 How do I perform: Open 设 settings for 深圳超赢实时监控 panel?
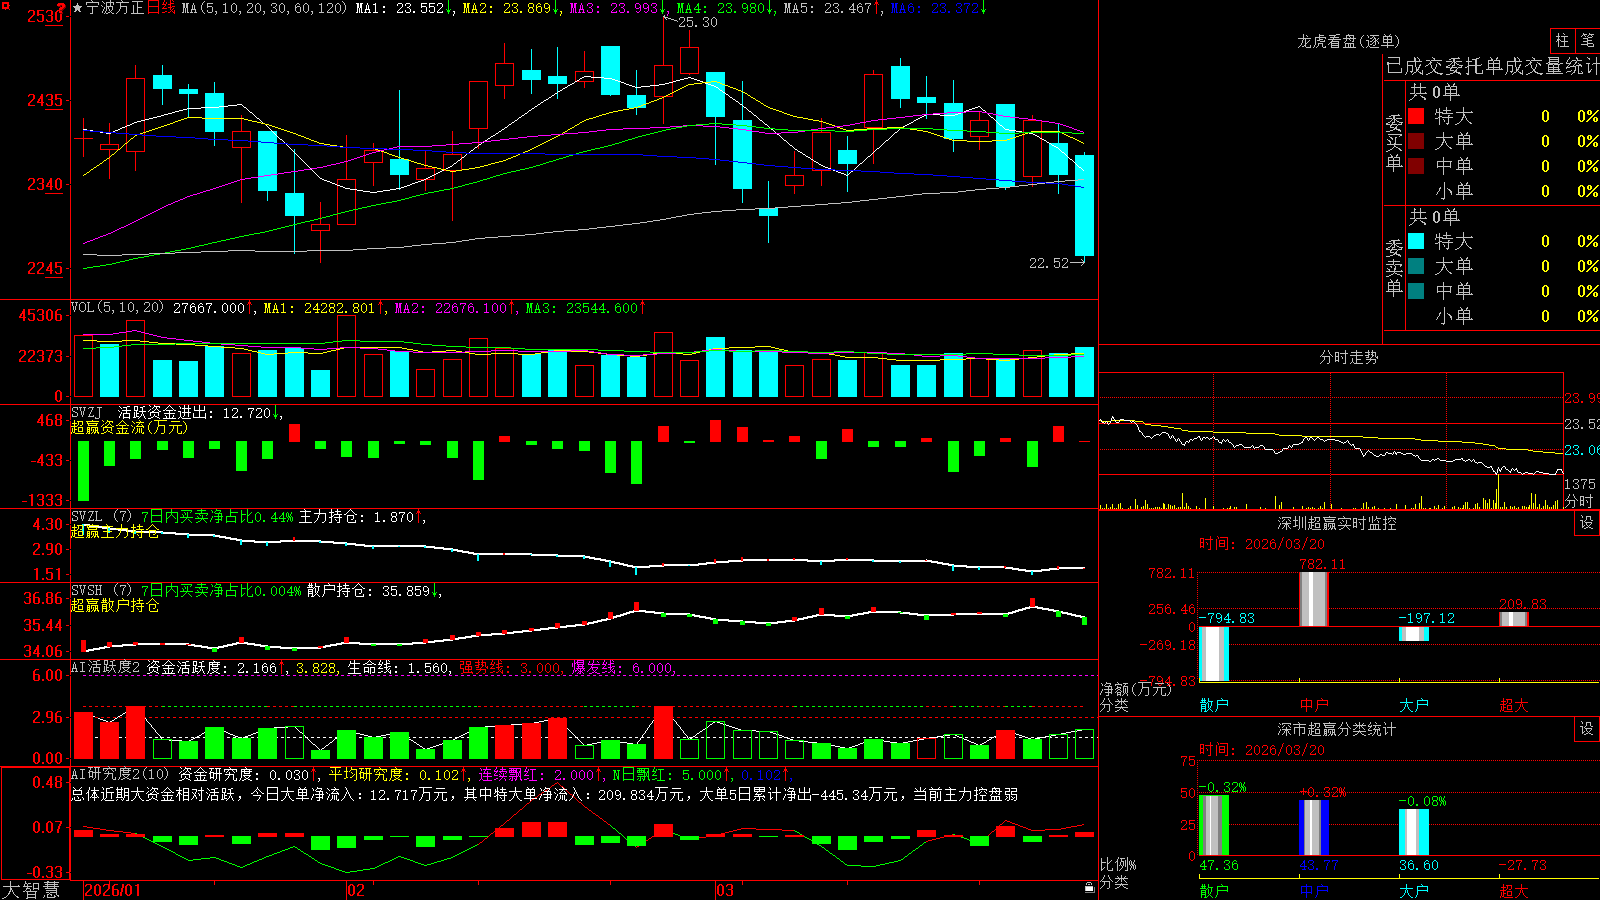point(1587,523)
